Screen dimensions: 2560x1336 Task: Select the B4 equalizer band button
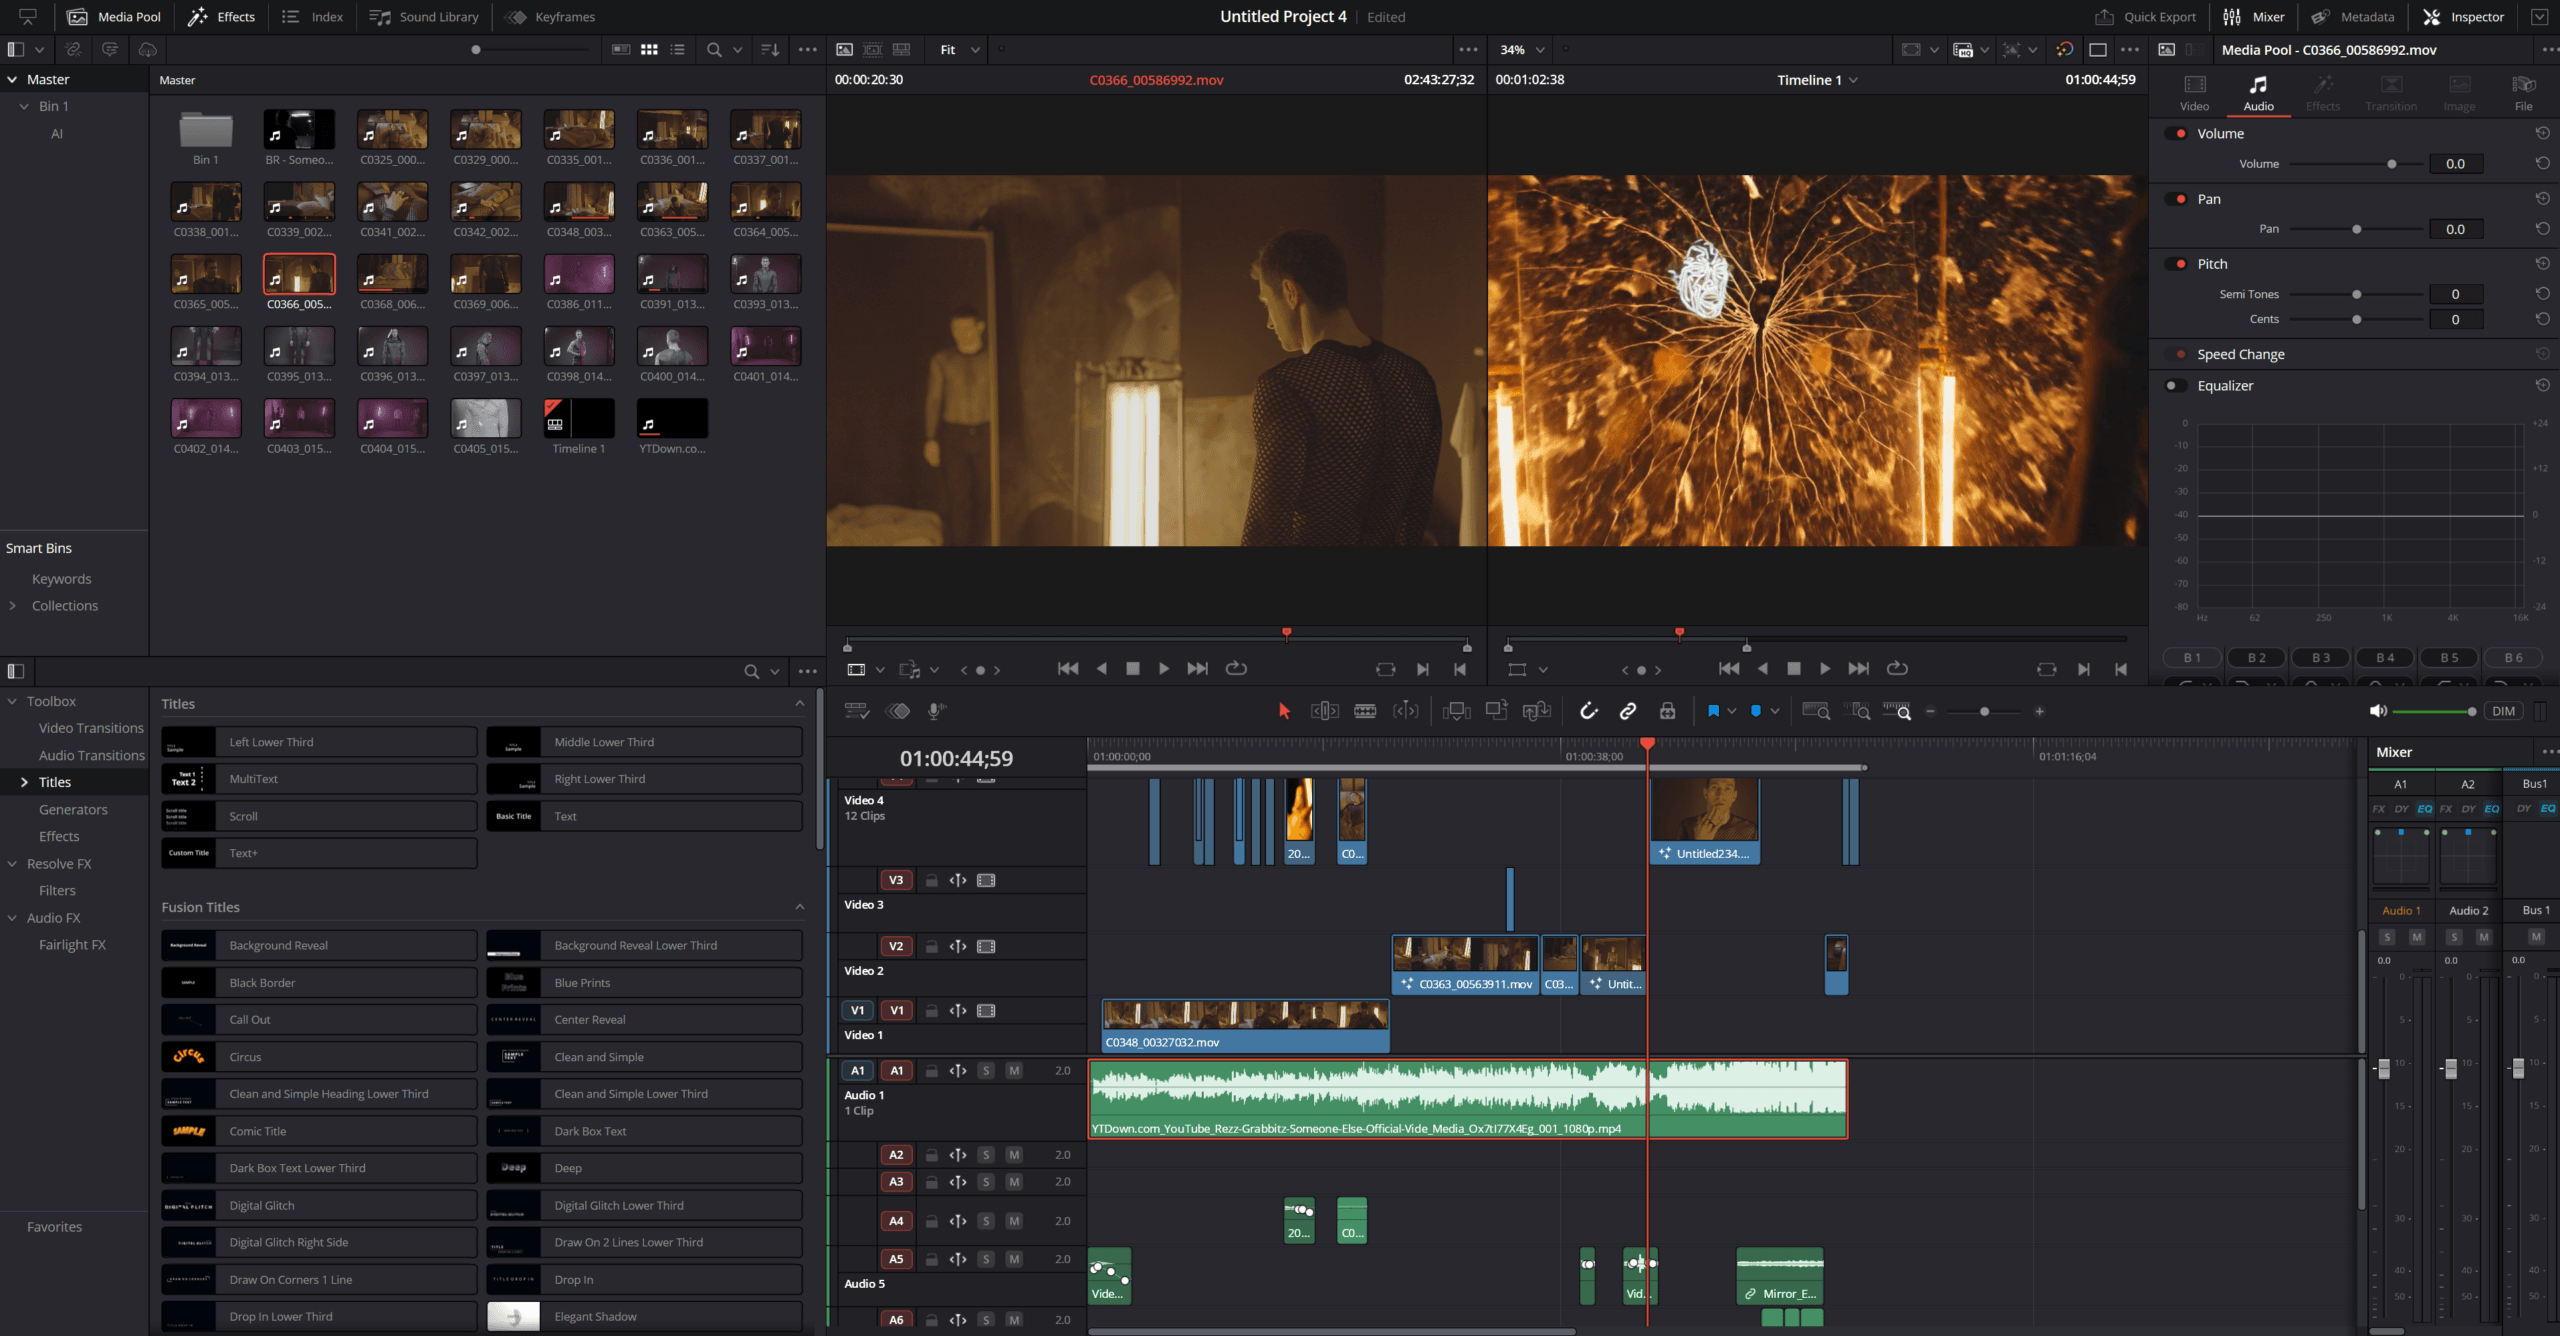2384,657
